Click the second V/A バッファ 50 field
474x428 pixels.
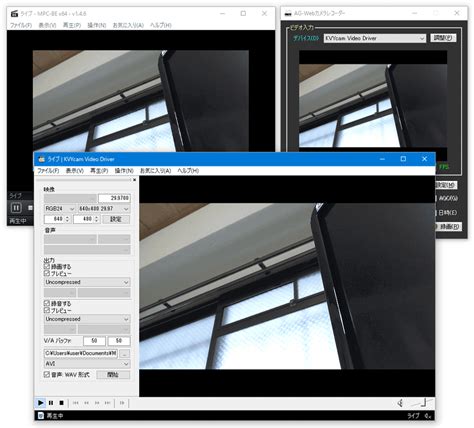click(119, 341)
